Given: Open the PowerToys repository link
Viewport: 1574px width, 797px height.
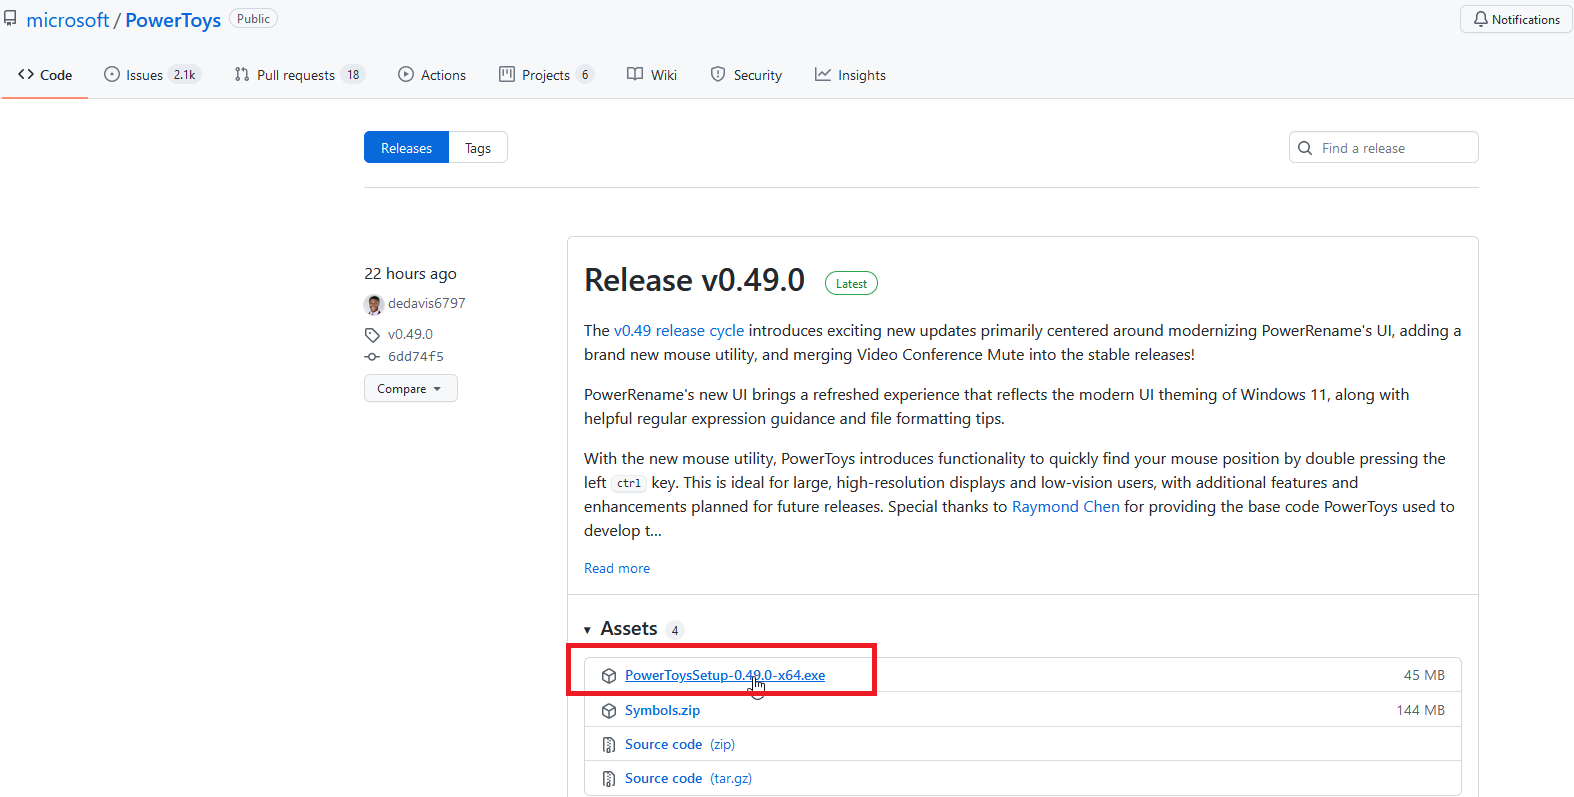Looking at the screenshot, I should click(173, 20).
